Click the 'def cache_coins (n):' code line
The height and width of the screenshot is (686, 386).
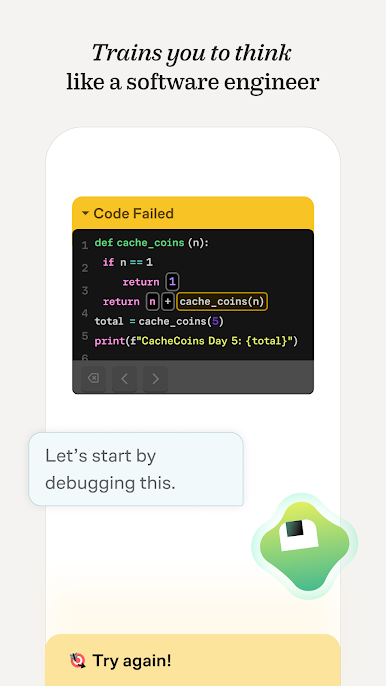[x=152, y=243]
